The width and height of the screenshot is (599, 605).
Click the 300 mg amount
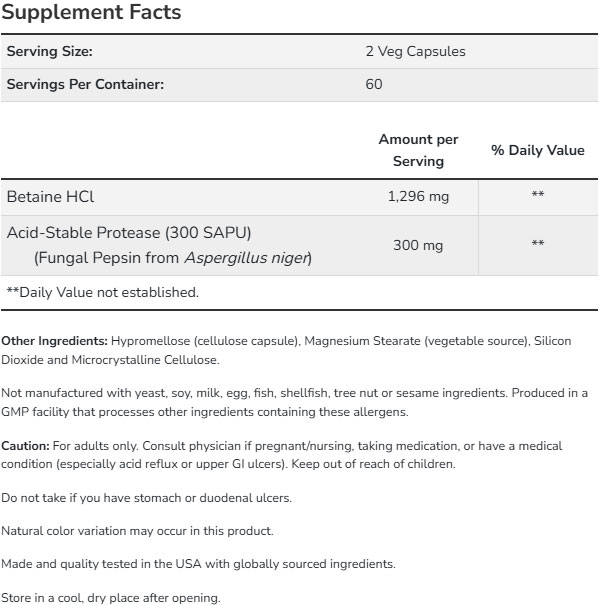tap(418, 245)
